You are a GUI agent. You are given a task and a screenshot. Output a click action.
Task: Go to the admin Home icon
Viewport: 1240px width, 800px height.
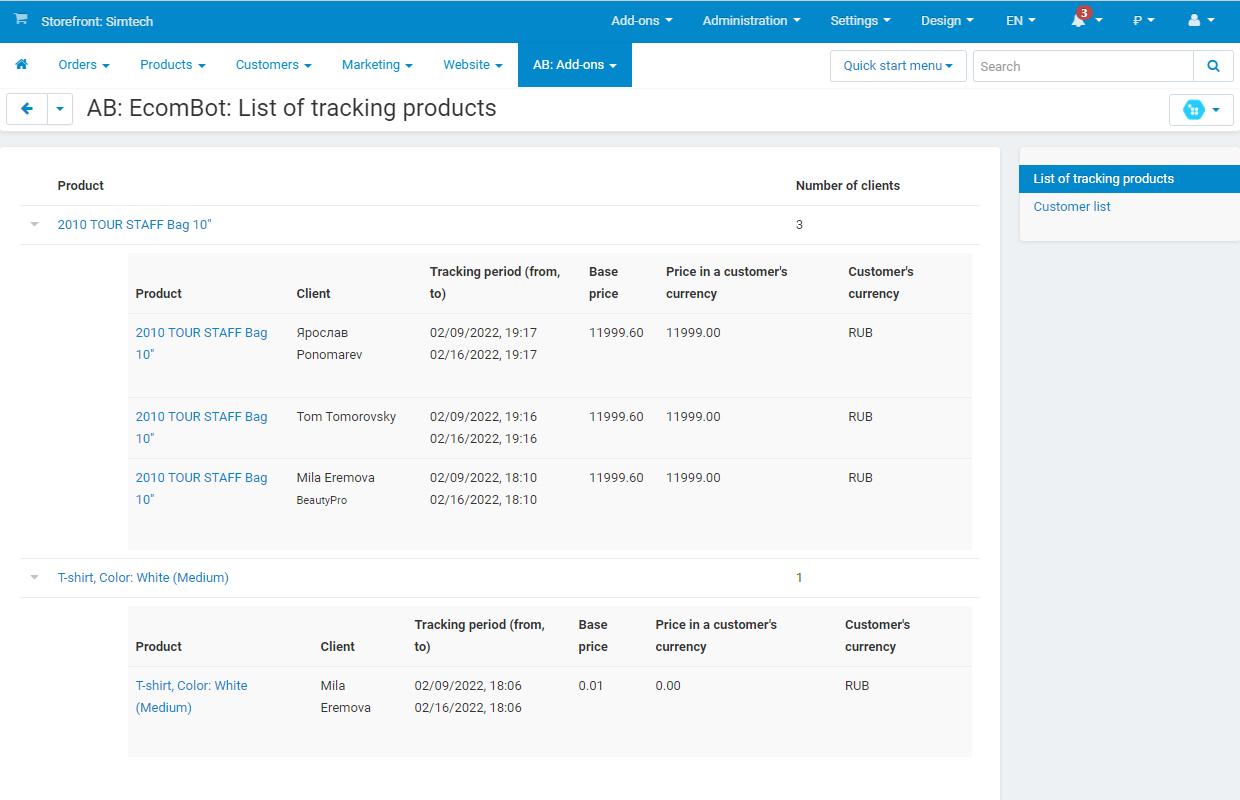[21, 64]
